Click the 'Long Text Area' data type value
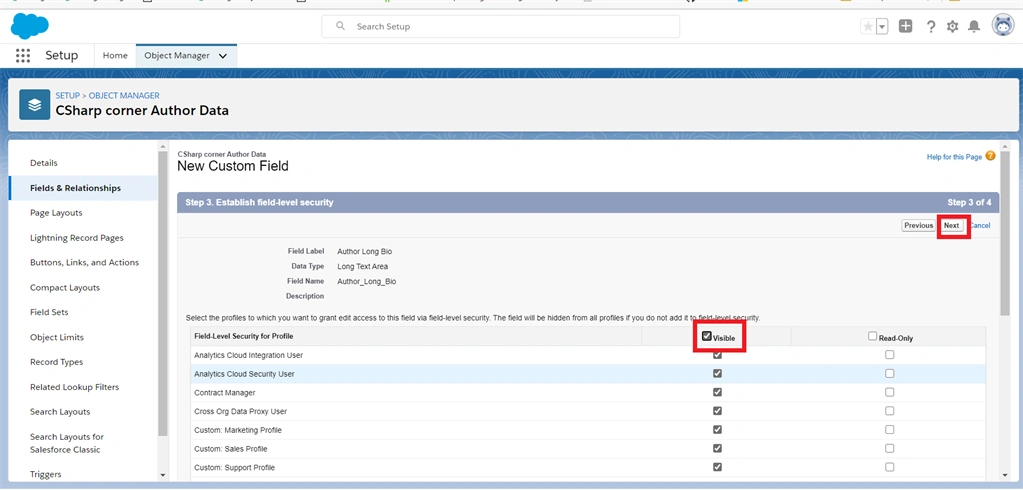Viewport: 1023px width, 490px height. pyautogui.click(x=363, y=266)
